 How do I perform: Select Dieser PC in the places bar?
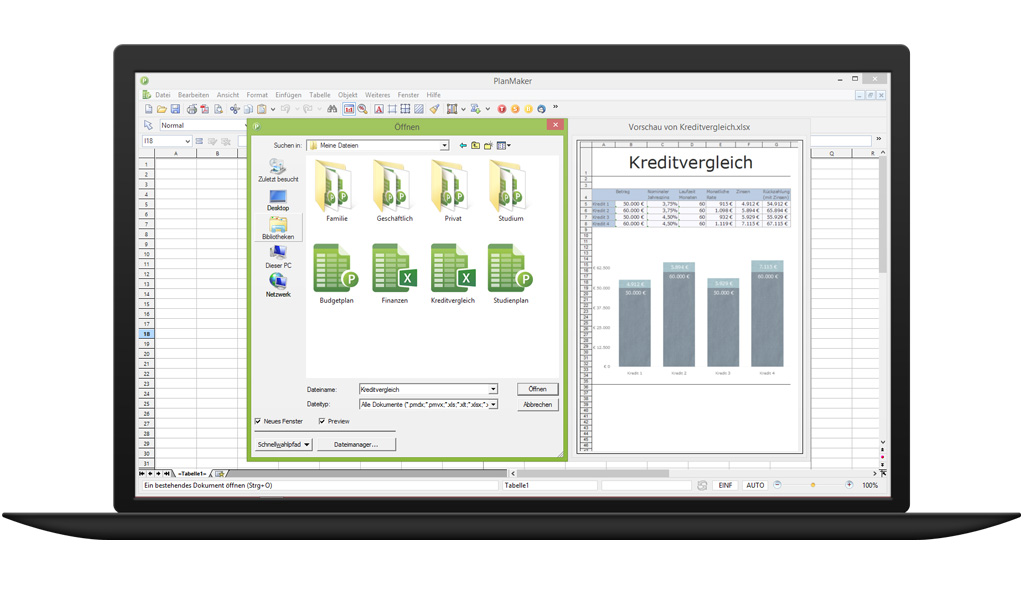click(x=278, y=257)
